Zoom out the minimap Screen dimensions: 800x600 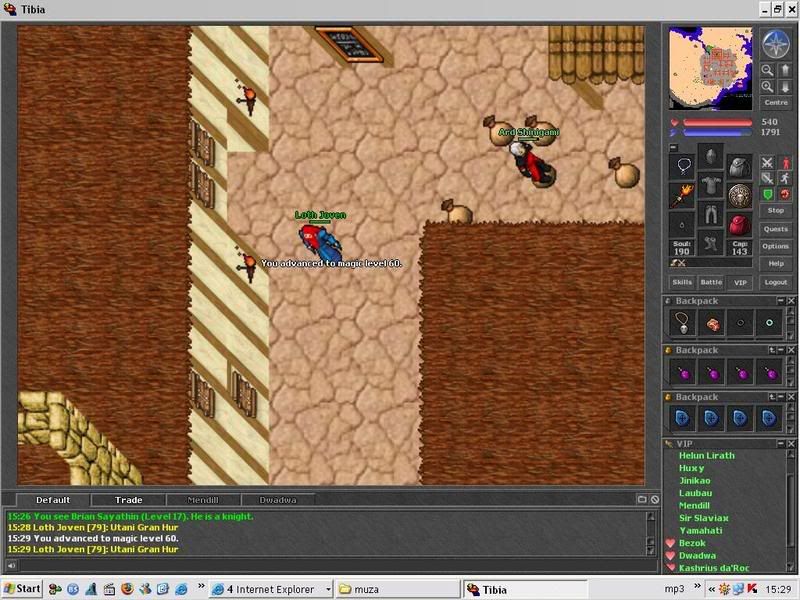tap(767, 70)
